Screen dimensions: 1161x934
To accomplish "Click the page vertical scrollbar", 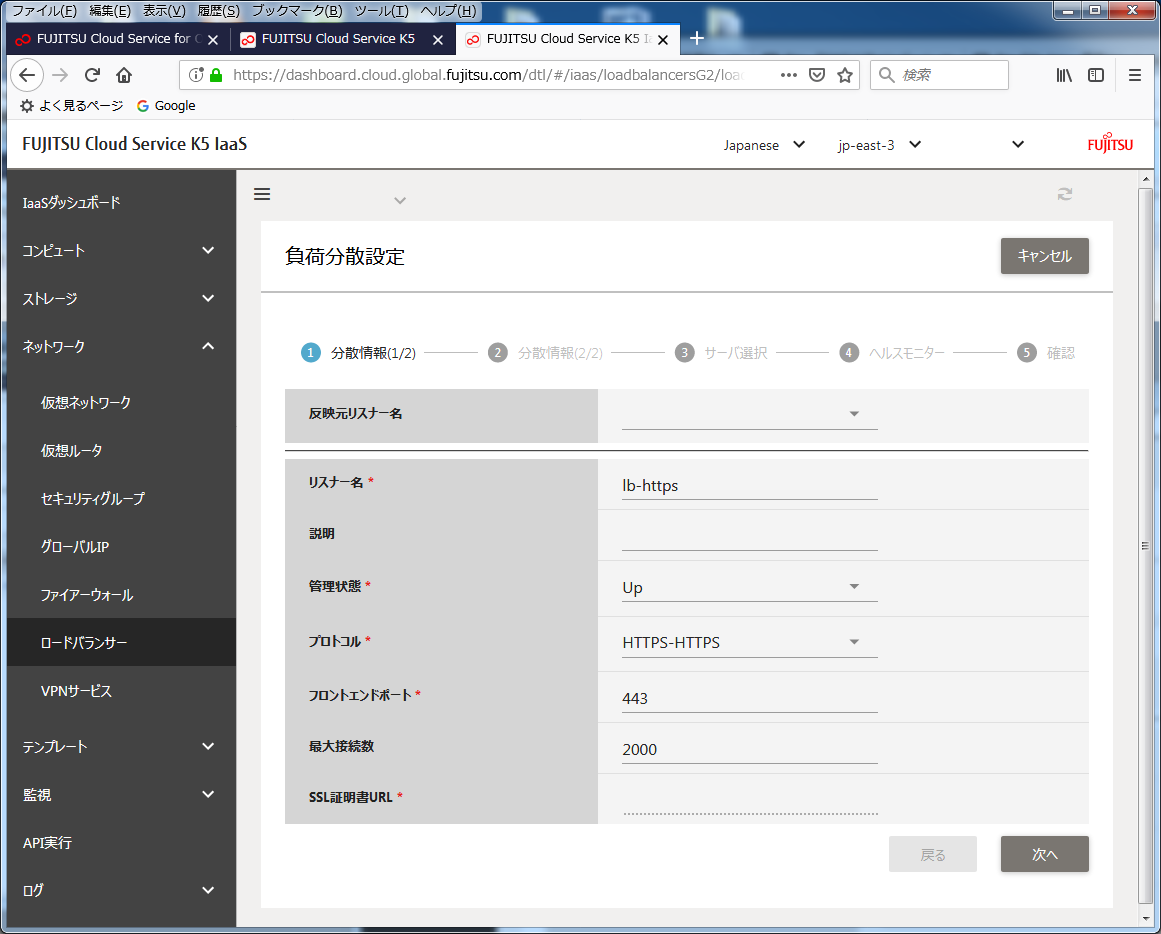I will [1145, 548].
